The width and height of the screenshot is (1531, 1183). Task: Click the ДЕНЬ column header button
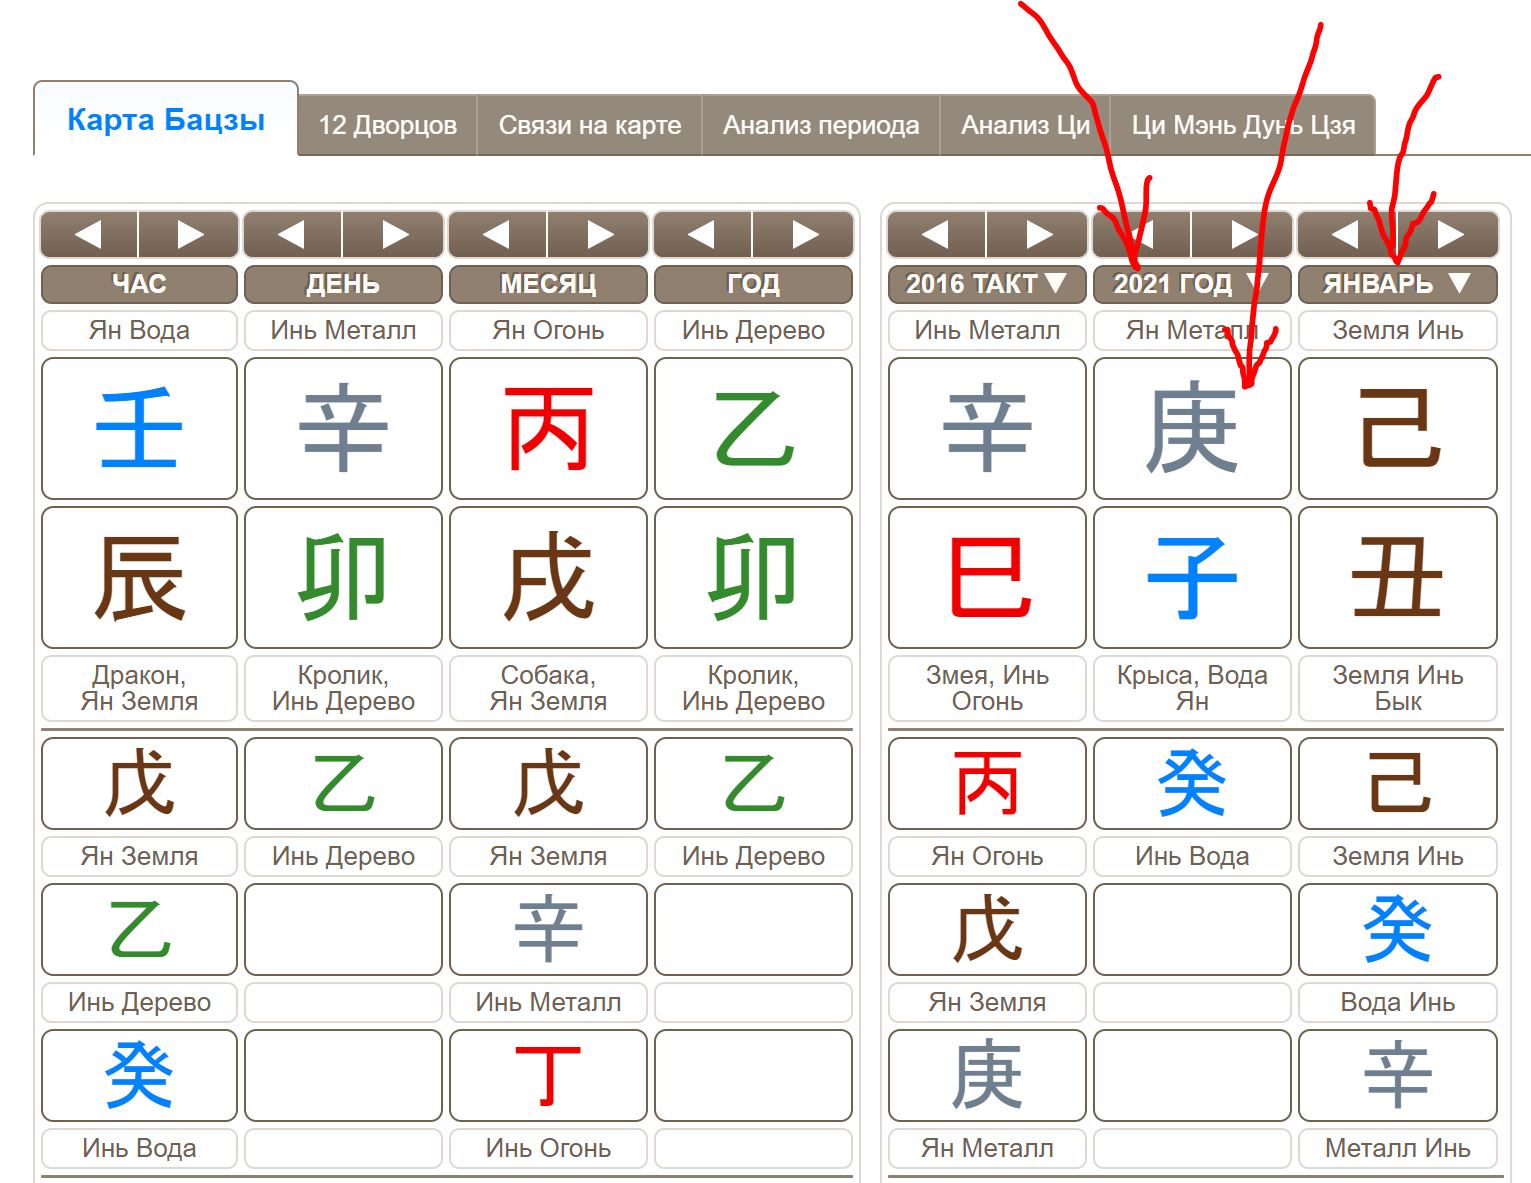(x=343, y=284)
